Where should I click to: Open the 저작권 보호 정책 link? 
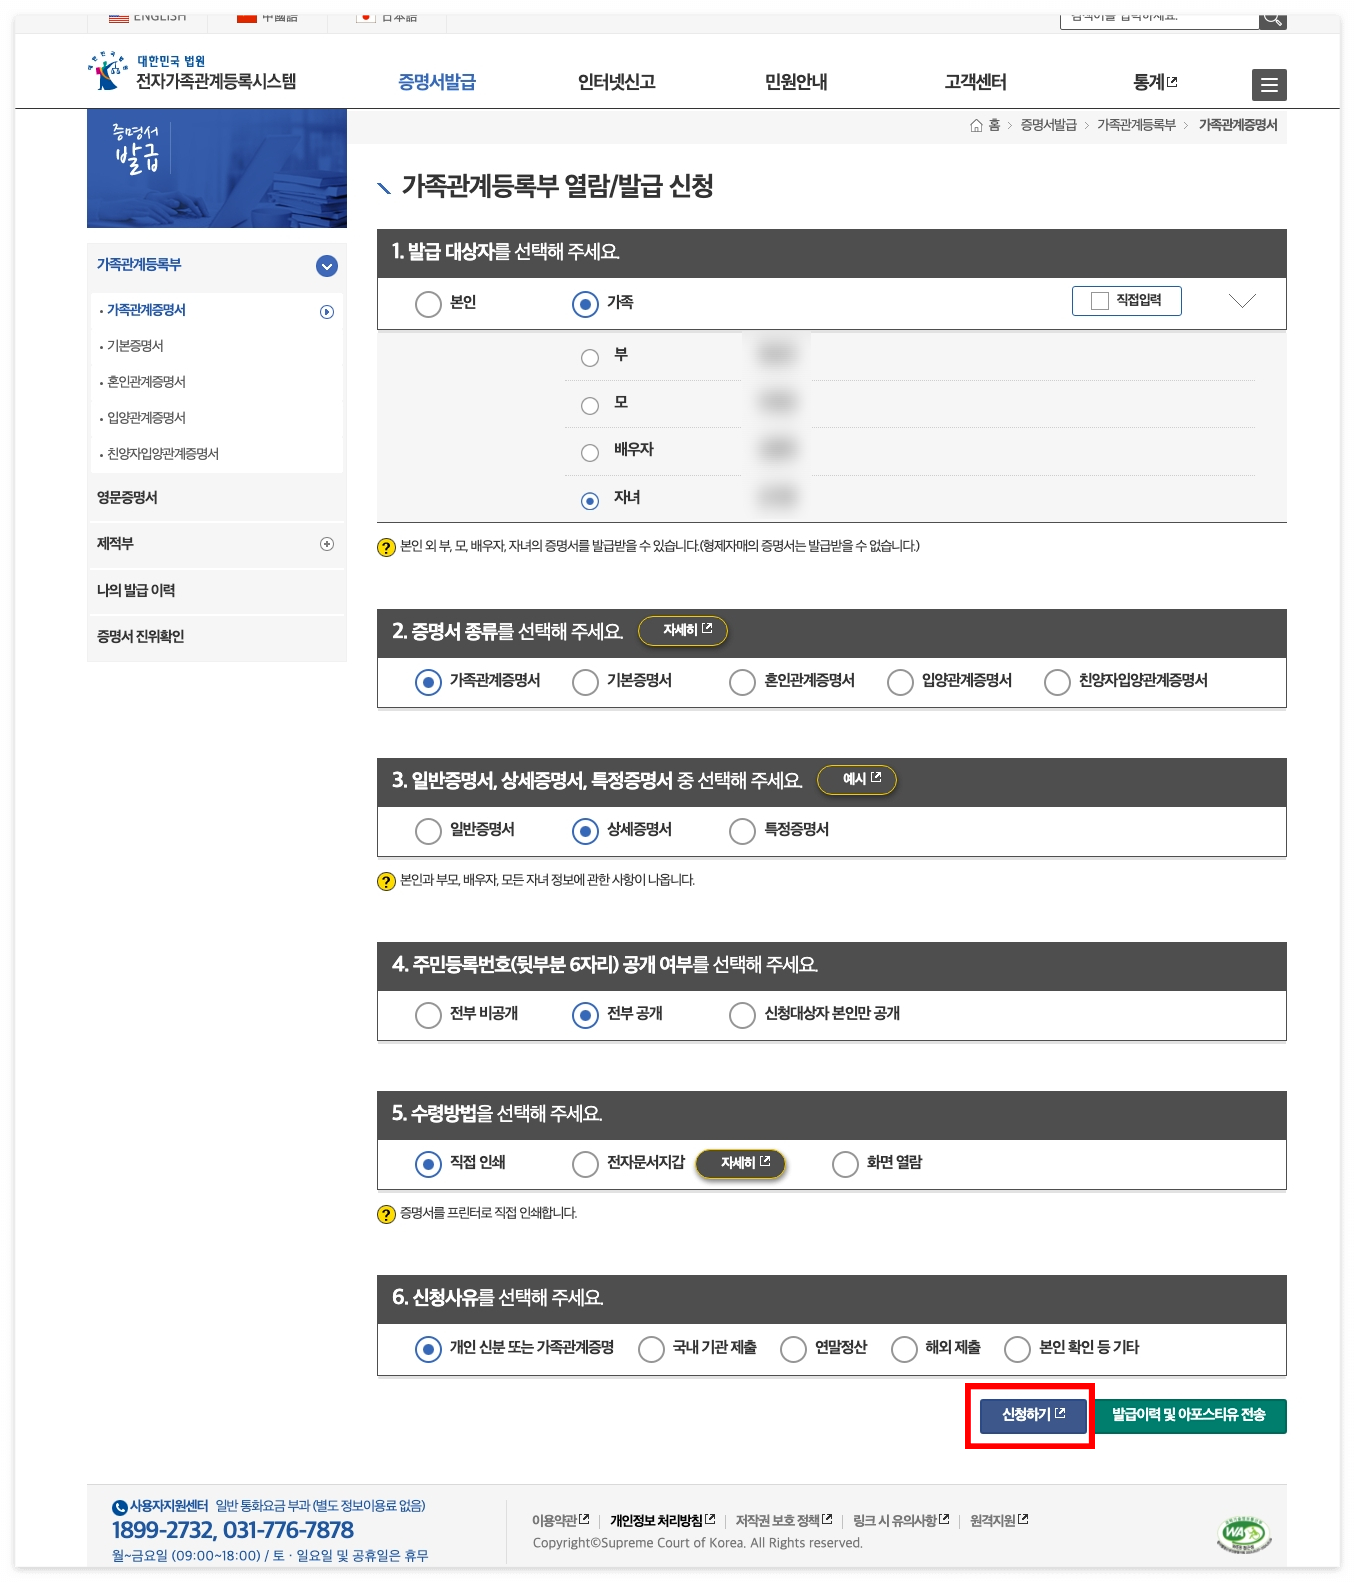(x=784, y=1521)
